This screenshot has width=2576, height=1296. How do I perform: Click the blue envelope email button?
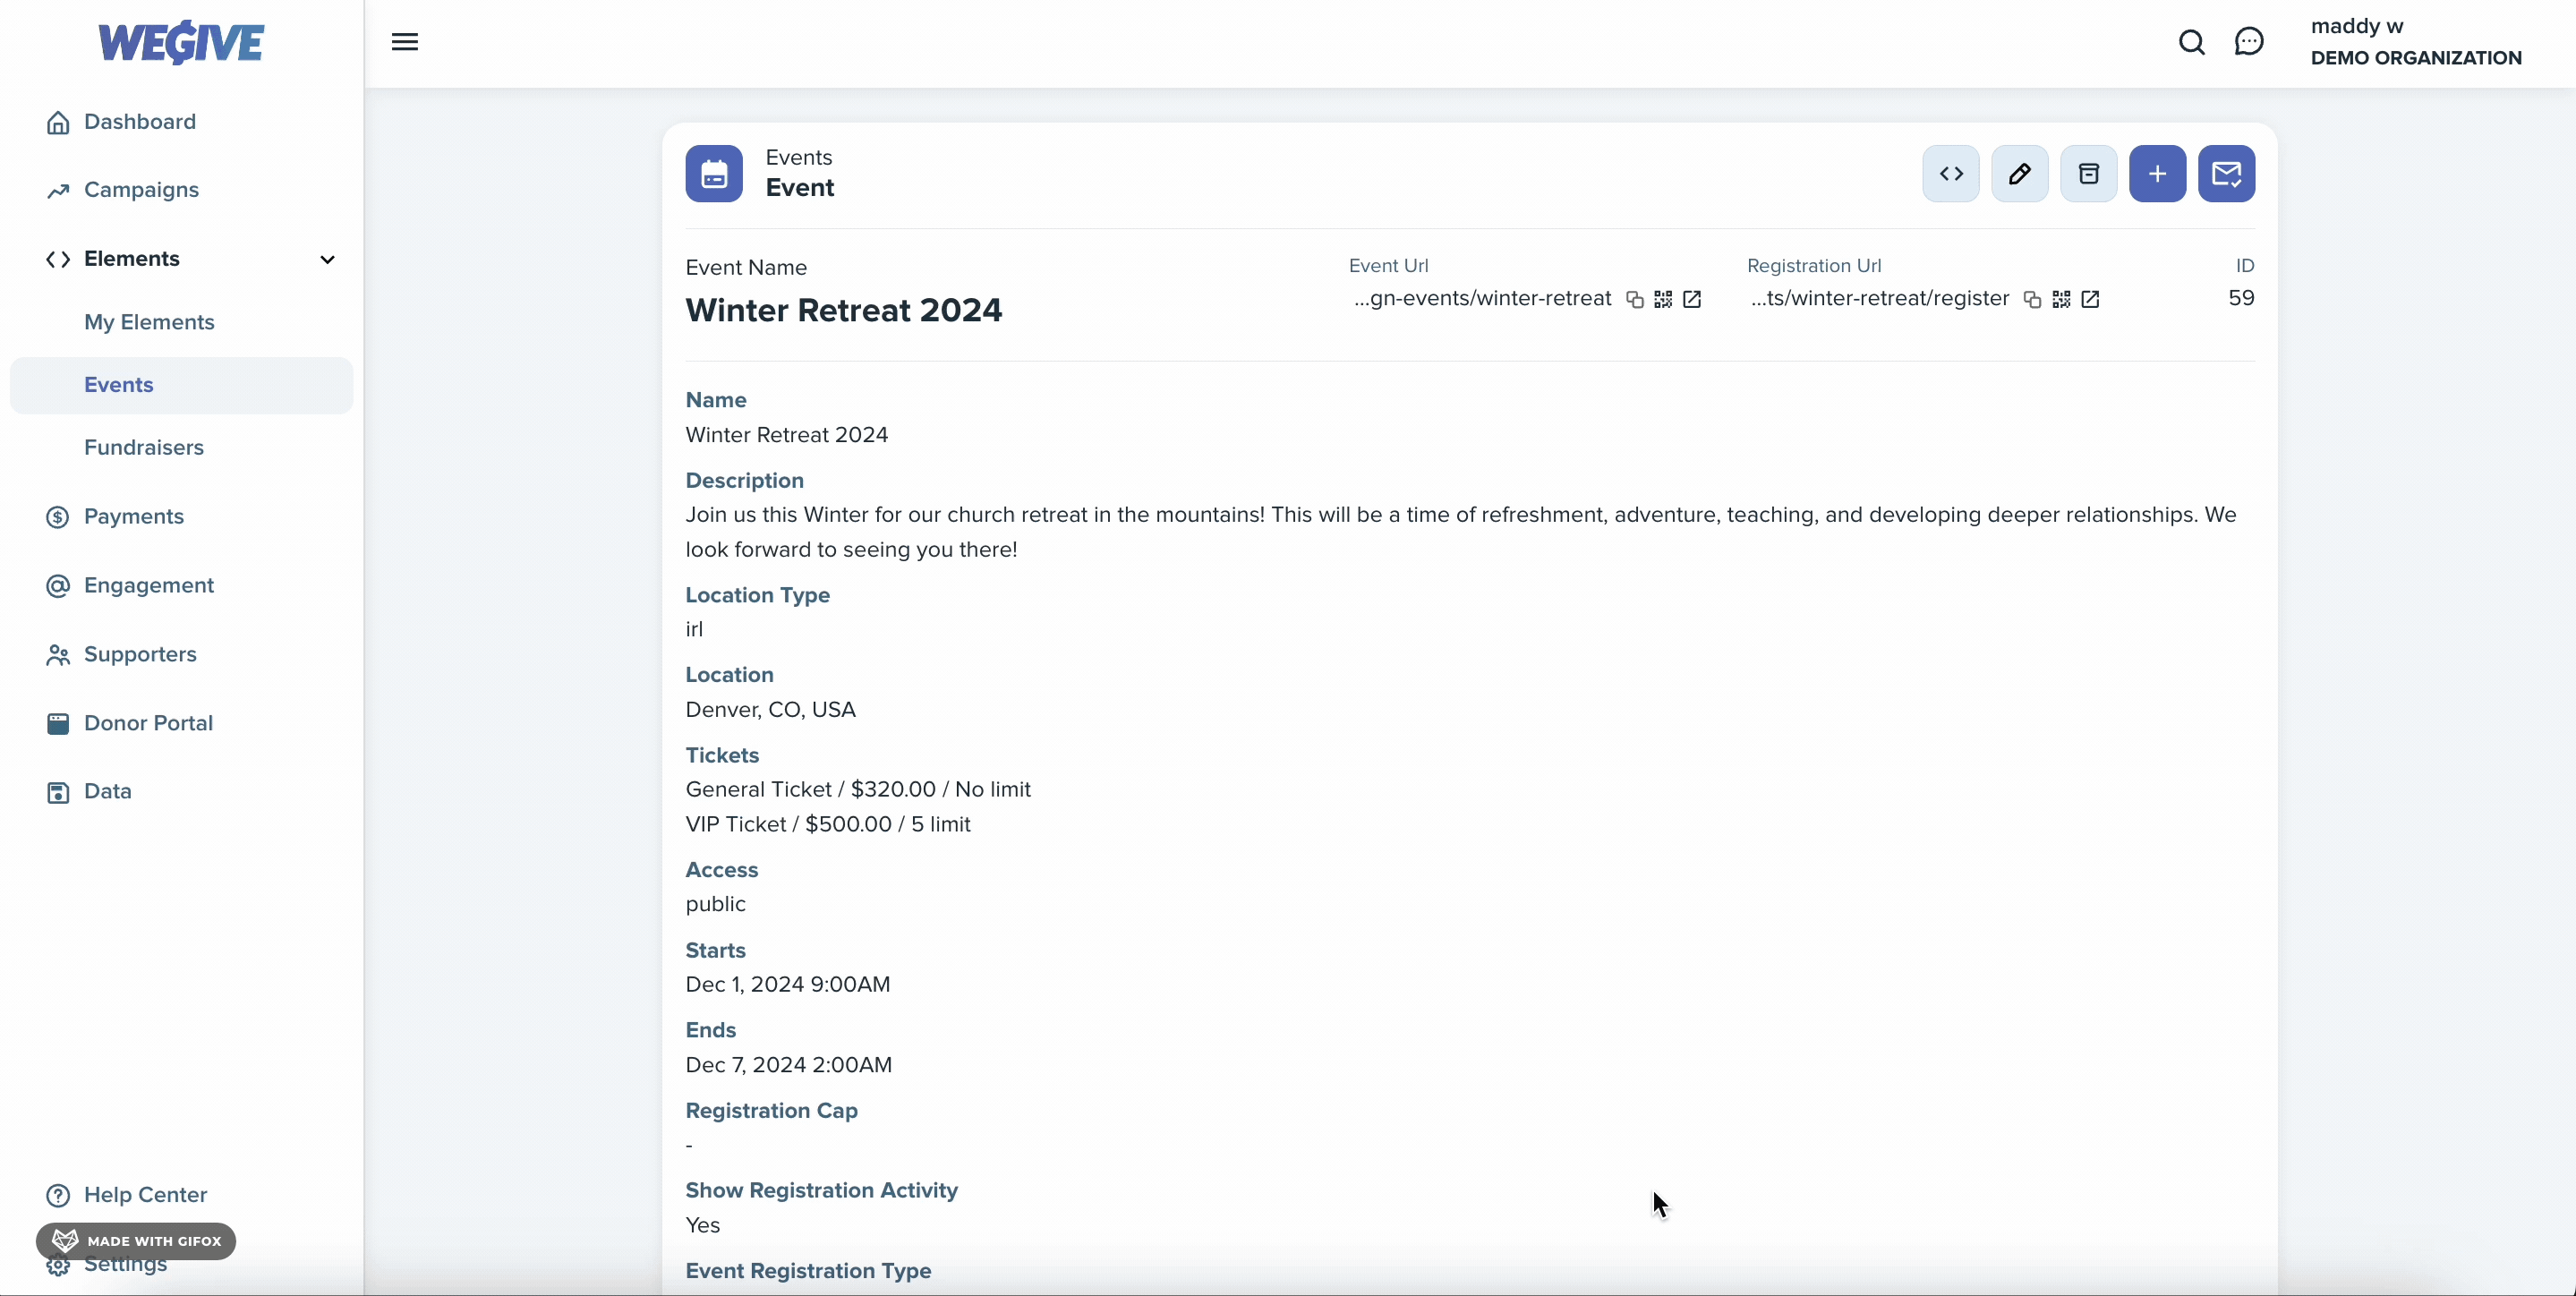[2226, 174]
